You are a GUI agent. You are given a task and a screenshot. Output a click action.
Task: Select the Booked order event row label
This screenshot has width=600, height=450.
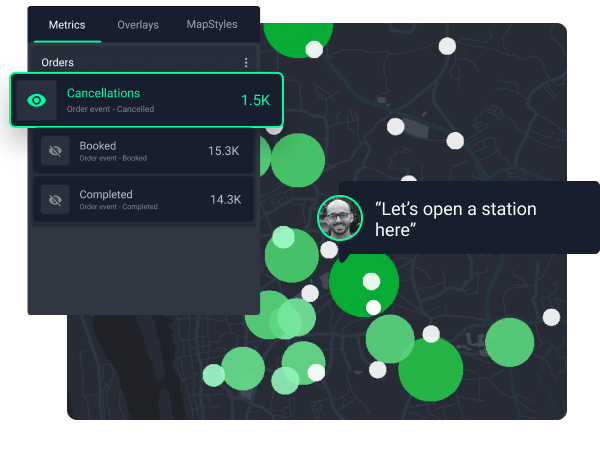[97, 146]
